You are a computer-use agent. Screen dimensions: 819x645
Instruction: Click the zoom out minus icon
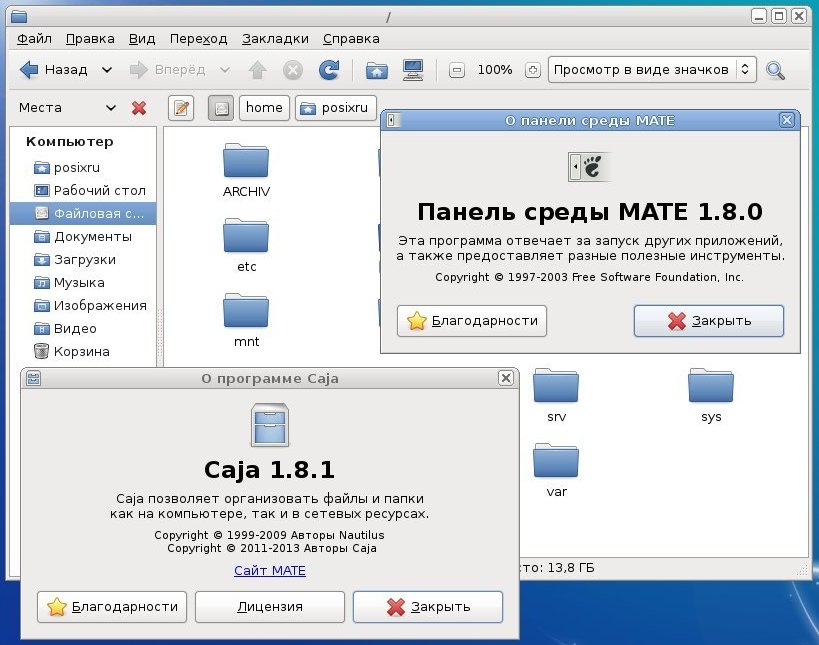[x=457, y=70]
